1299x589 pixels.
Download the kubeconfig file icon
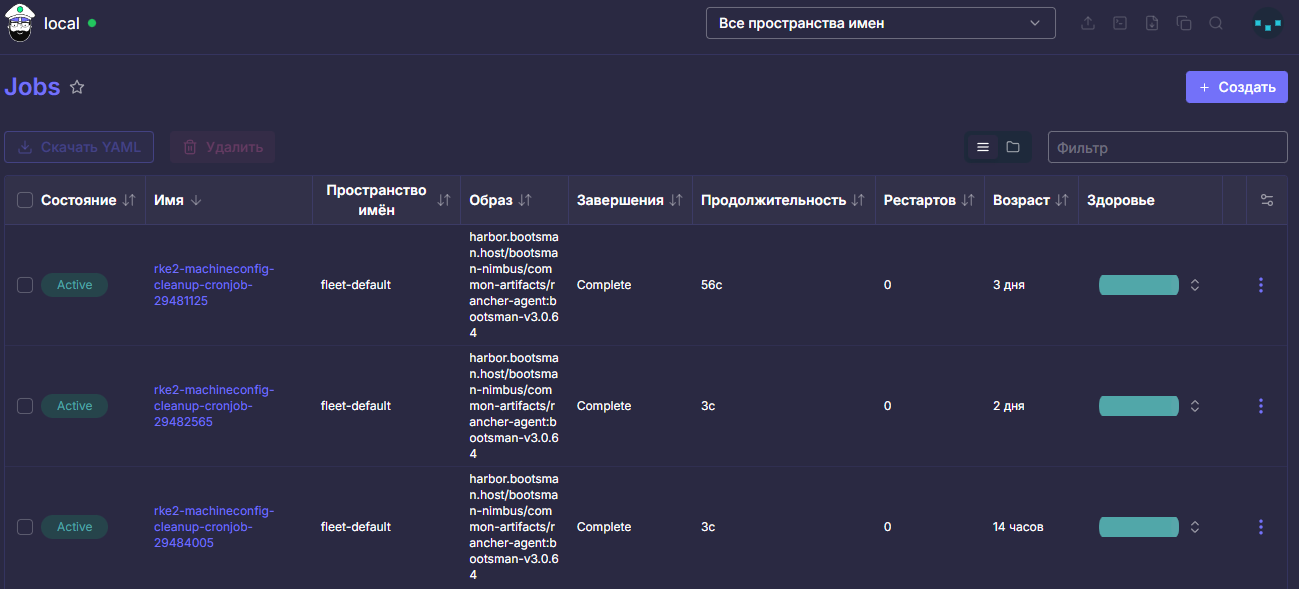click(1152, 23)
